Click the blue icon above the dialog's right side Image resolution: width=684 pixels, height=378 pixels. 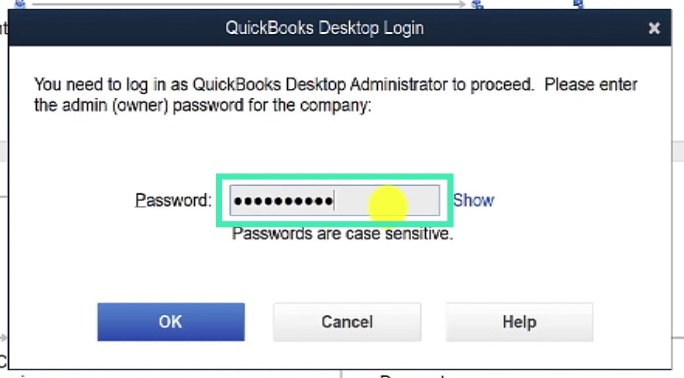click(578, 3)
